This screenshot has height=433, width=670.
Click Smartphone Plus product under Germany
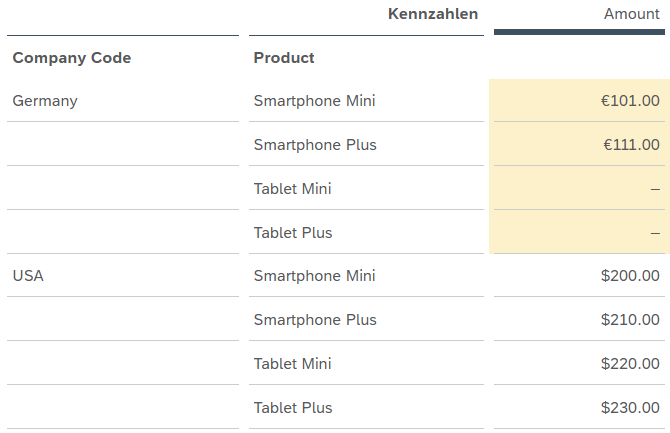(x=315, y=145)
